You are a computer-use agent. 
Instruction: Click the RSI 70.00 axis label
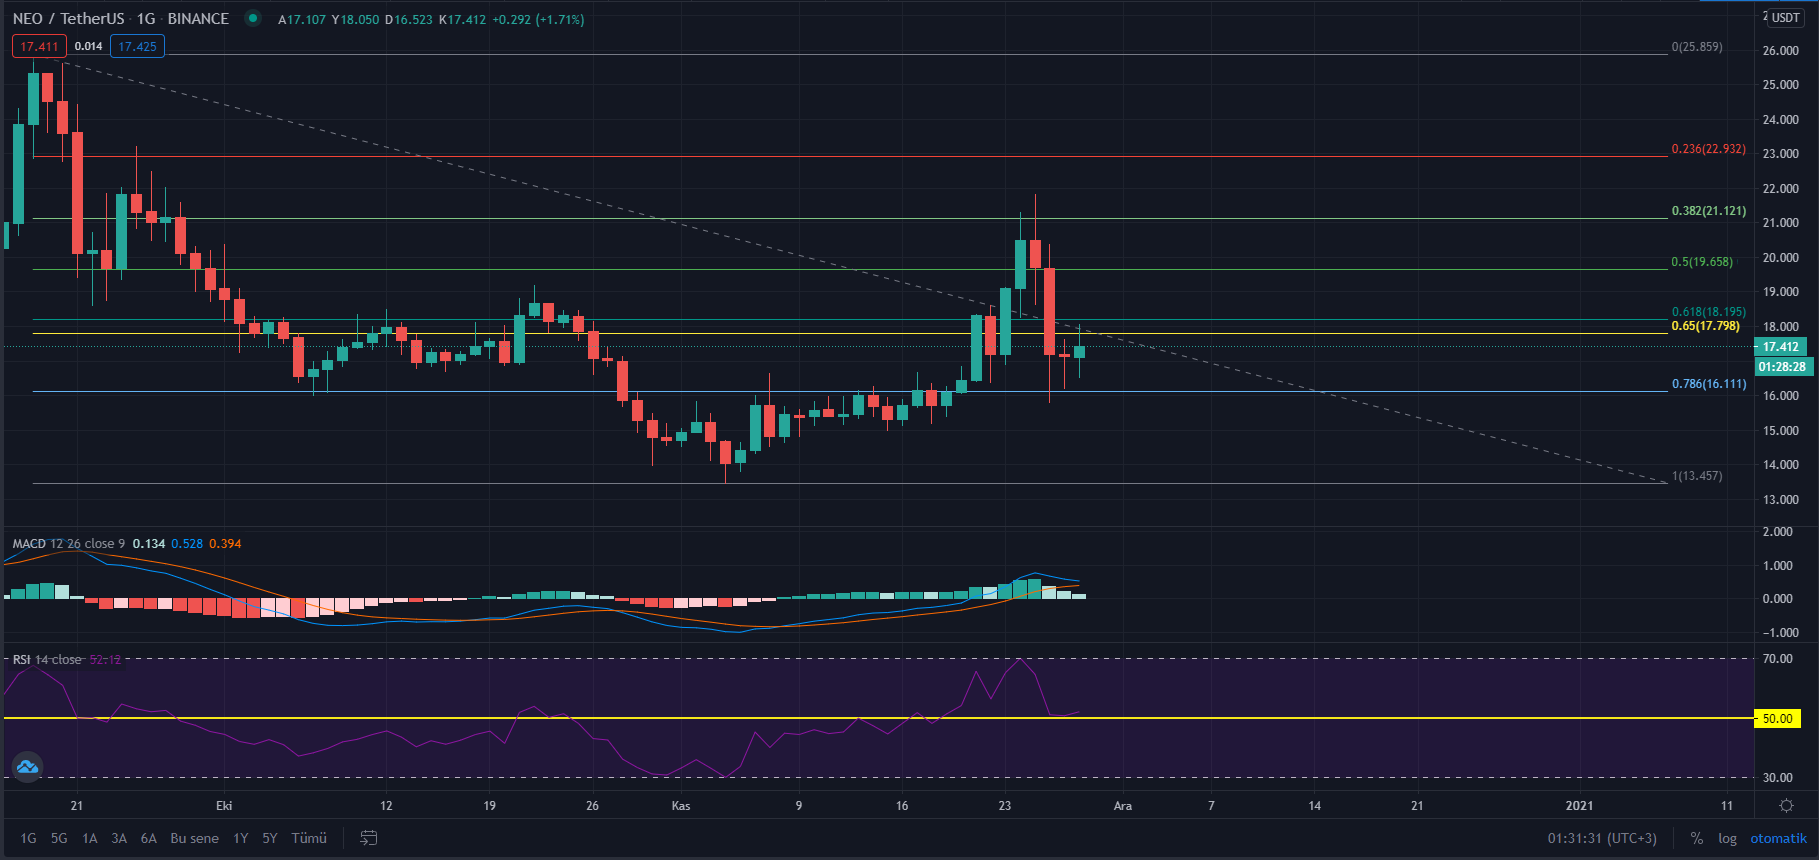[1778, 659]
